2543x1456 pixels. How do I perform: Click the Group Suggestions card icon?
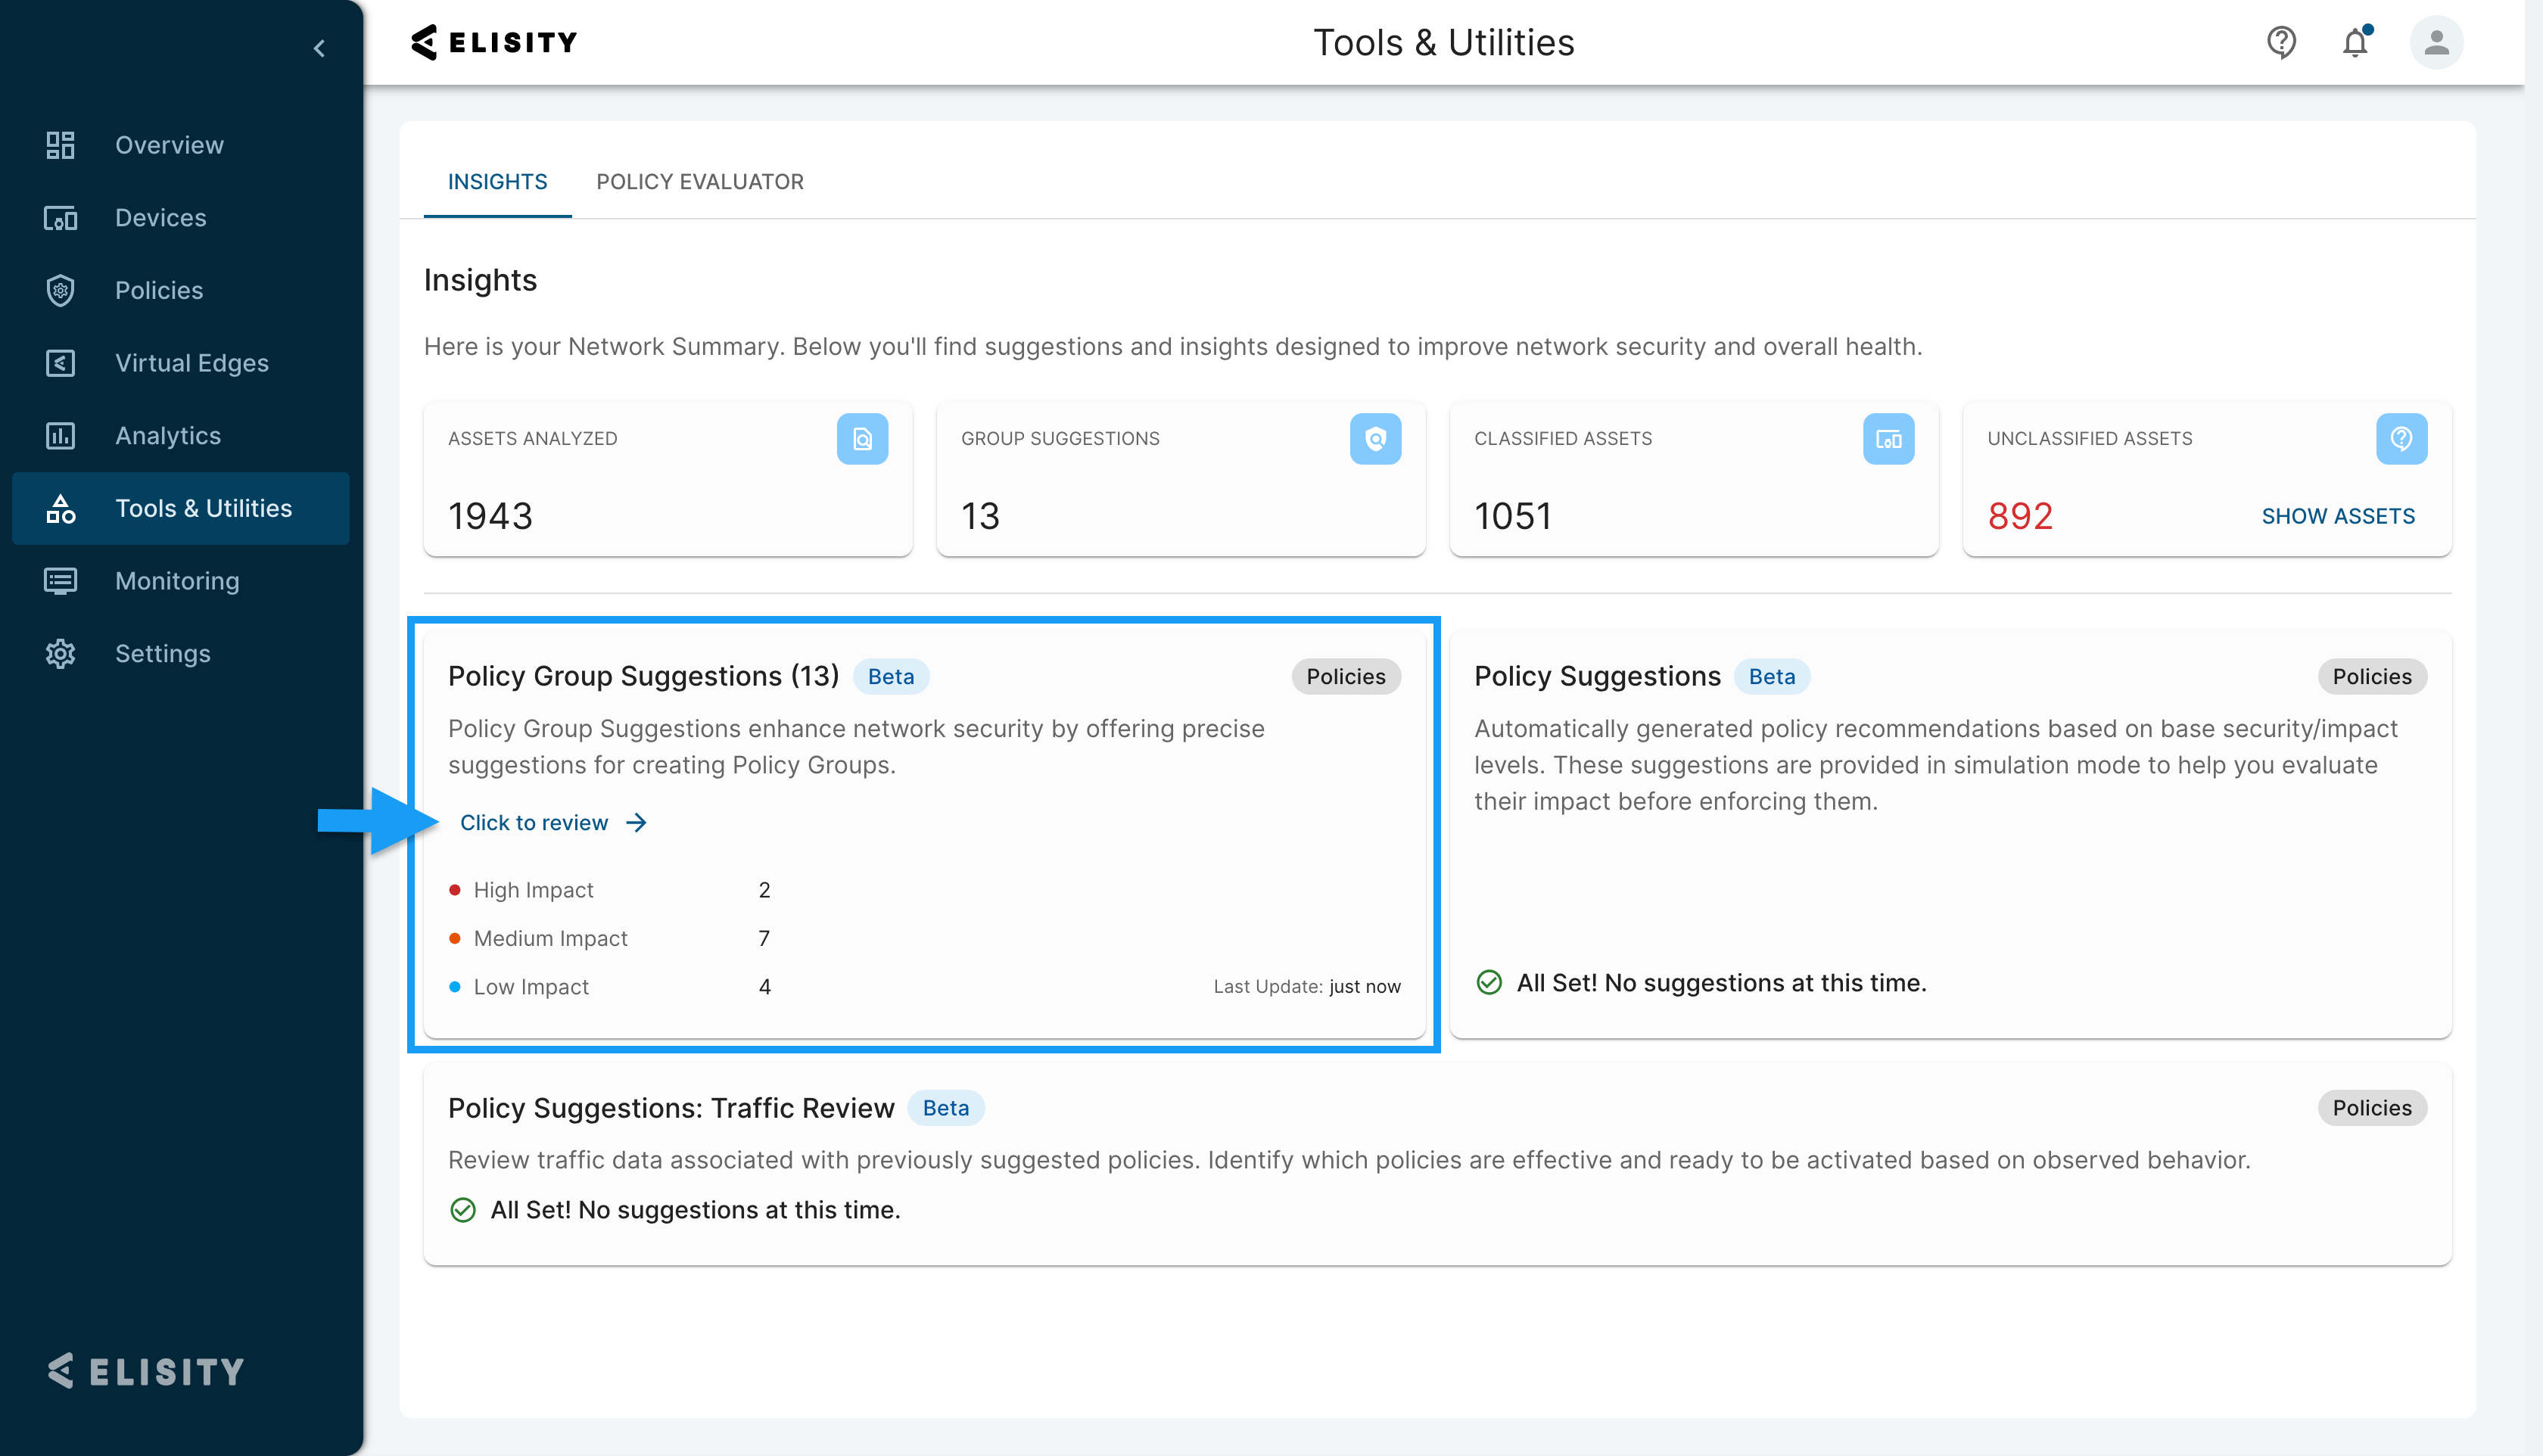click(x=1375, y=439)
